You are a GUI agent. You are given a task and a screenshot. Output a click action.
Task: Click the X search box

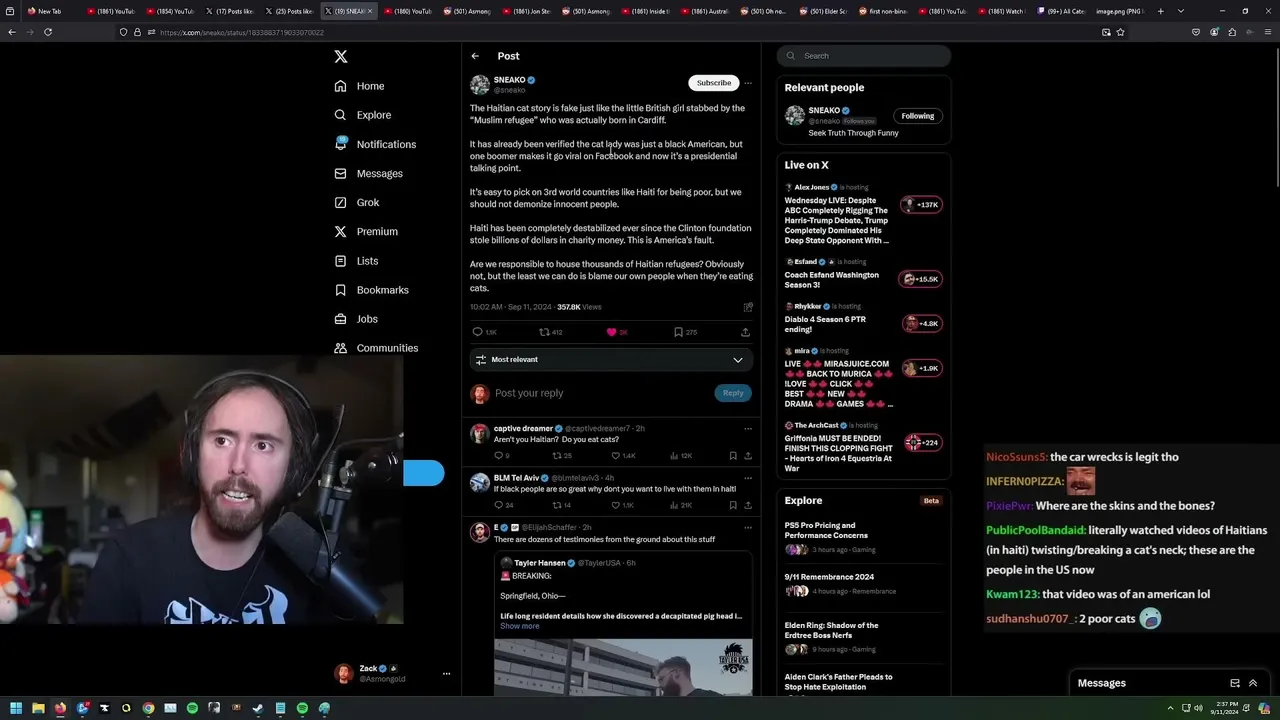tap(864, 56)
